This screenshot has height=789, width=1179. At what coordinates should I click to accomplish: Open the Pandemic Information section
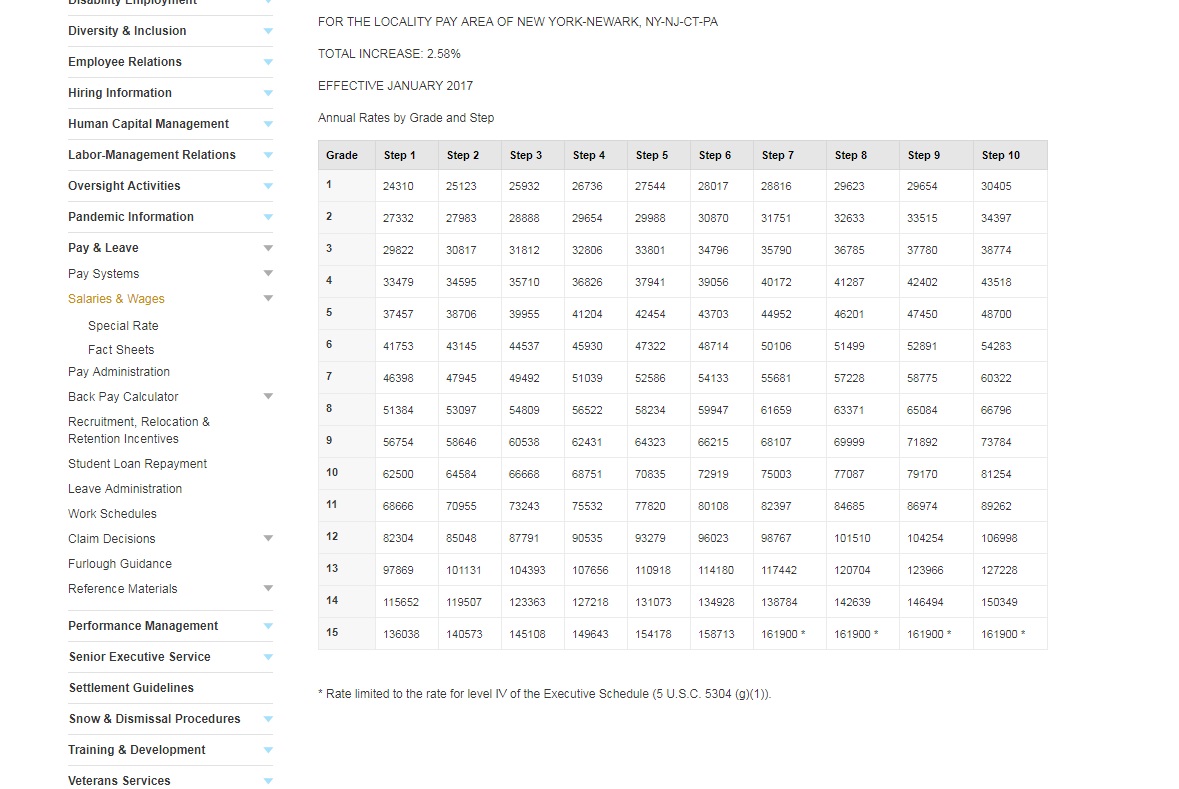[131, 217]
